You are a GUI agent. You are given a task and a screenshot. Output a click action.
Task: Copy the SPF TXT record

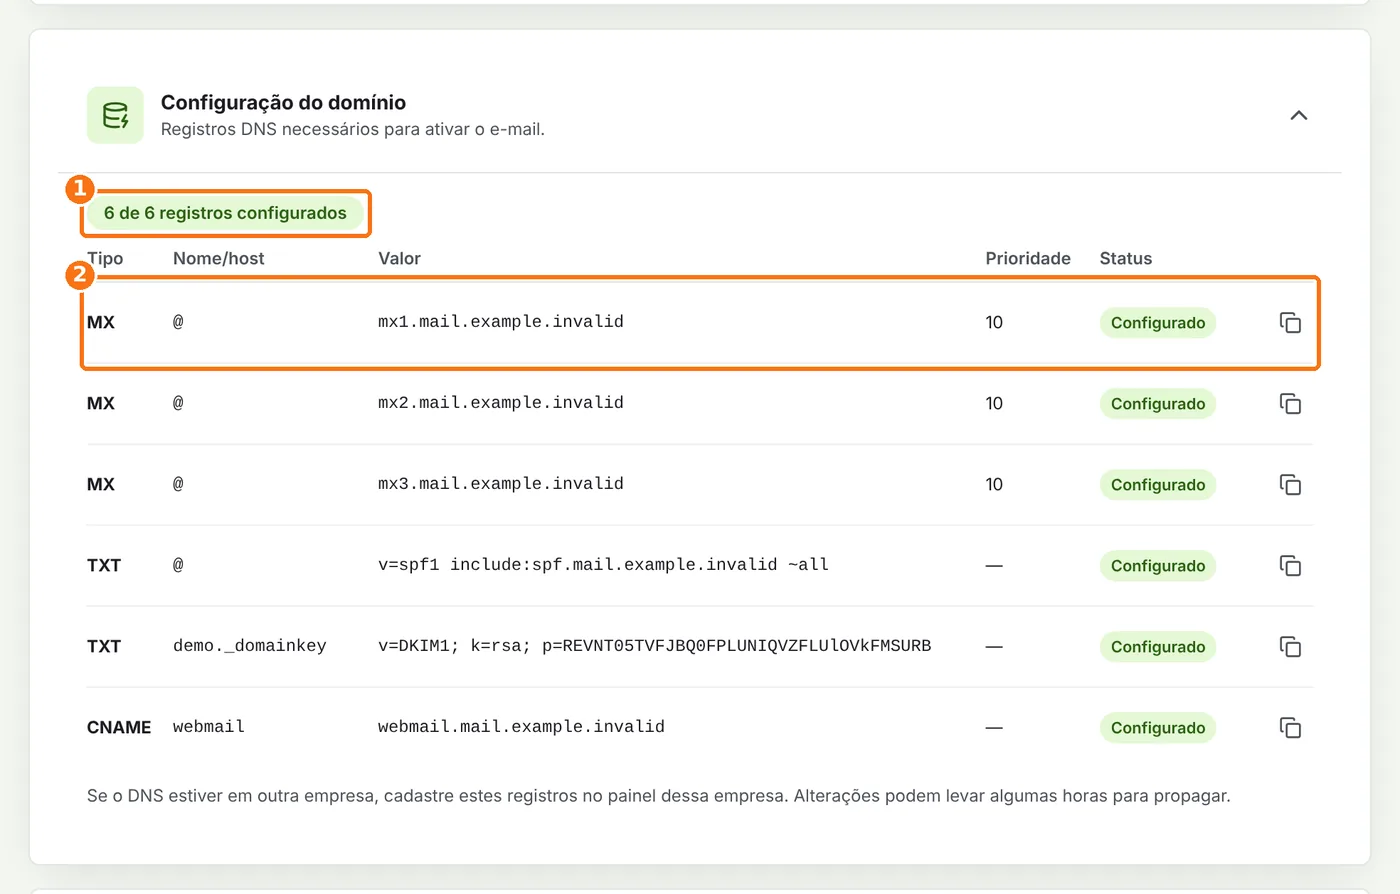(x=1290, y=565)
